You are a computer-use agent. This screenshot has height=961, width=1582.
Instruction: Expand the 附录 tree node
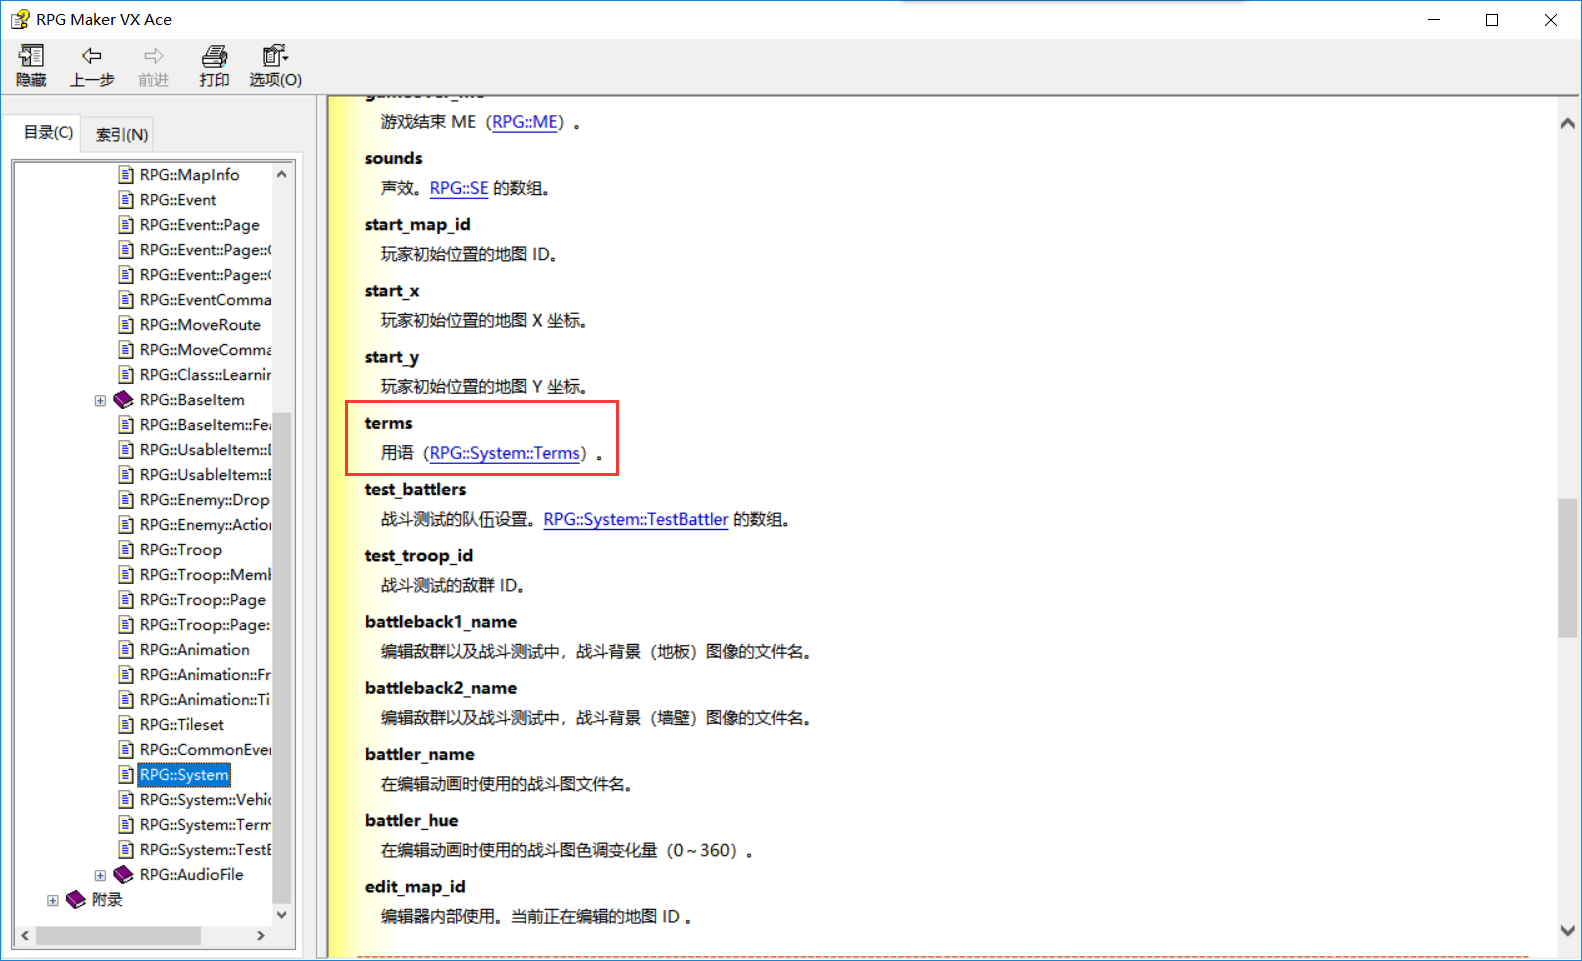(x=53, y=901)
